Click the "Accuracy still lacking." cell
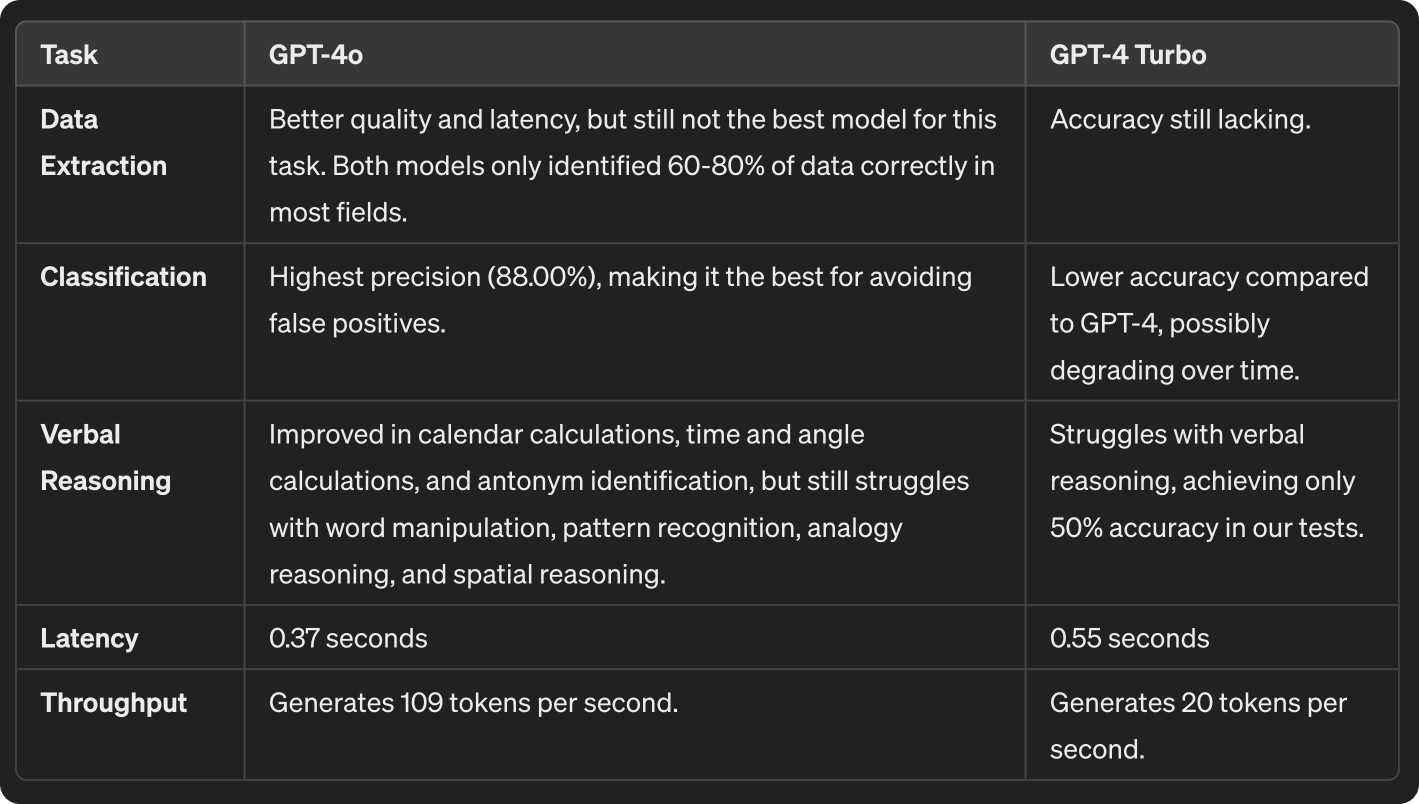 click(x=1179, y=120)
